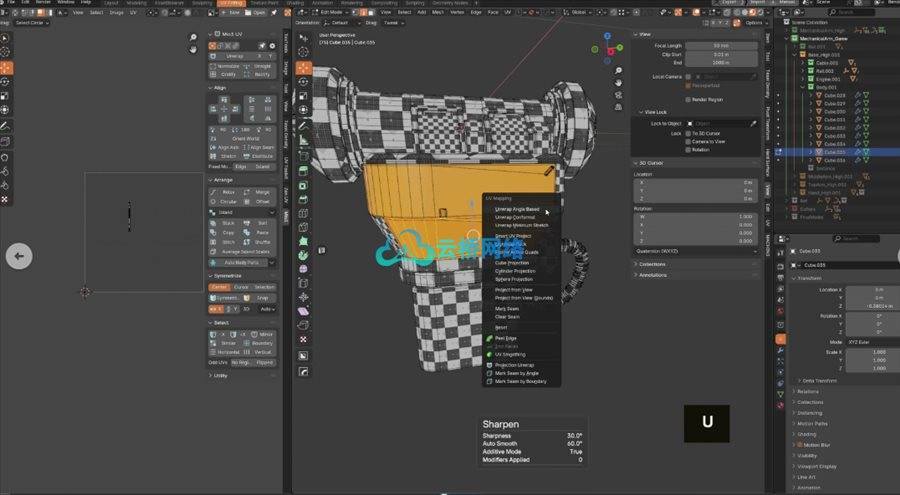
Task: Click the back arrow circle button
Action: point(19,256)
